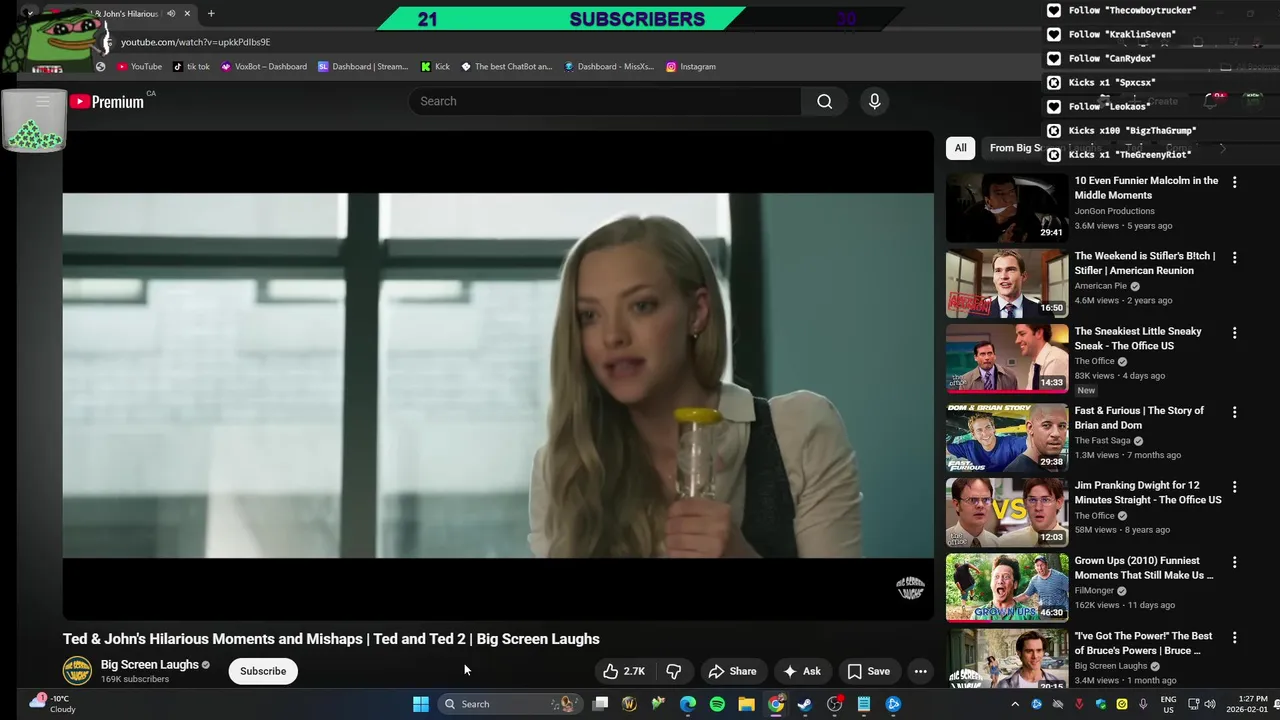The height and width of the screenshot is (720, 1280).
Task: Open the YouTube bookmark
Action: [x=139, y=66]
